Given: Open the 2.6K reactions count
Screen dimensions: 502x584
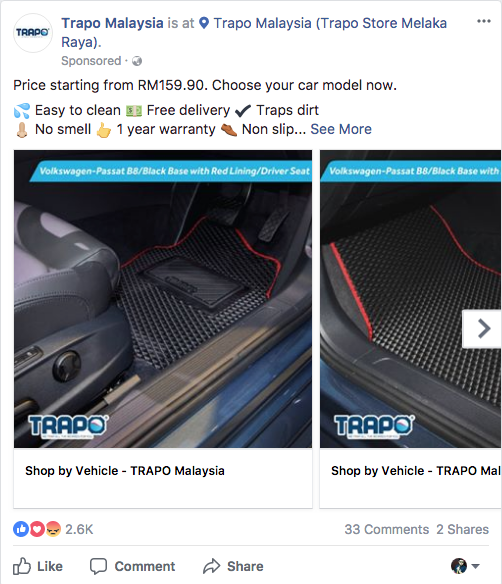Looking at the screenshot, I should [79, 529].
